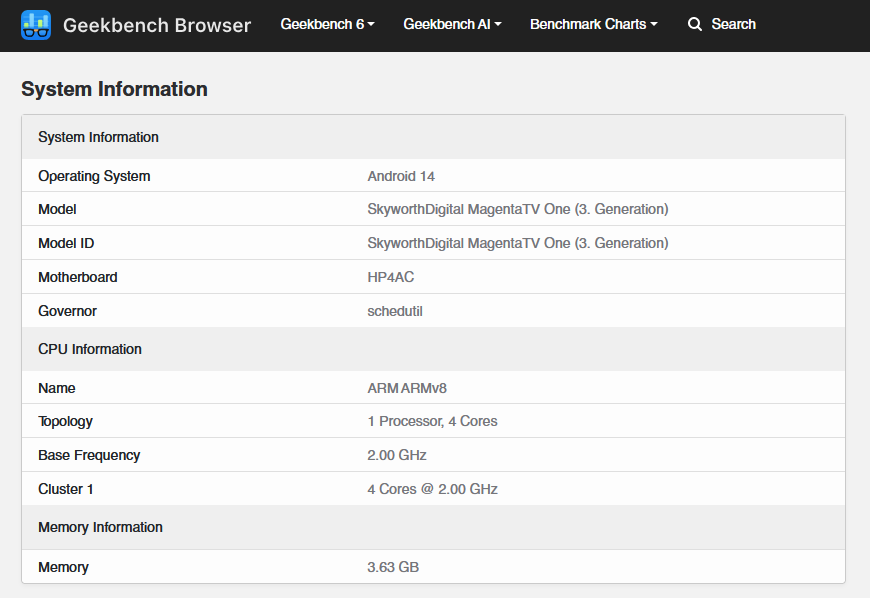Select the CPU Information section header
The image size is (870, 598).
point(90,349)
